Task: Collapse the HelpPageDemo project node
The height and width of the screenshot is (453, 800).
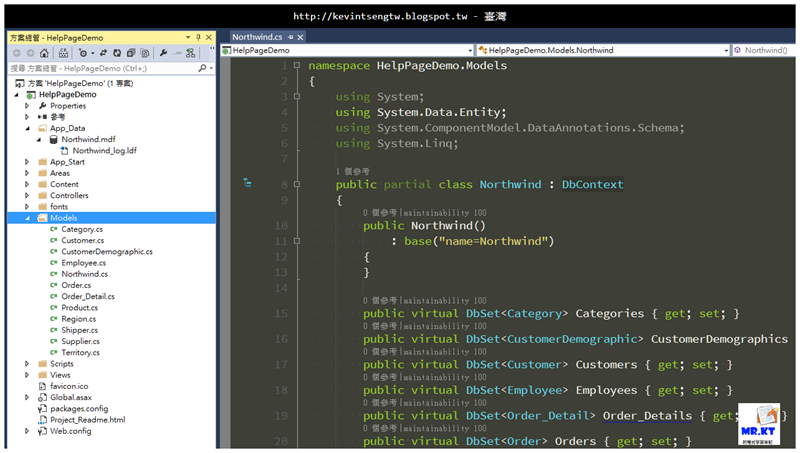Action: [x=16, y=95]
